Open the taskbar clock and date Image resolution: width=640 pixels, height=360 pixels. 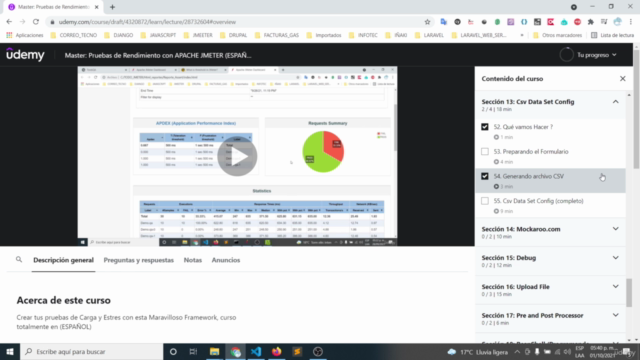pos(602,352)
